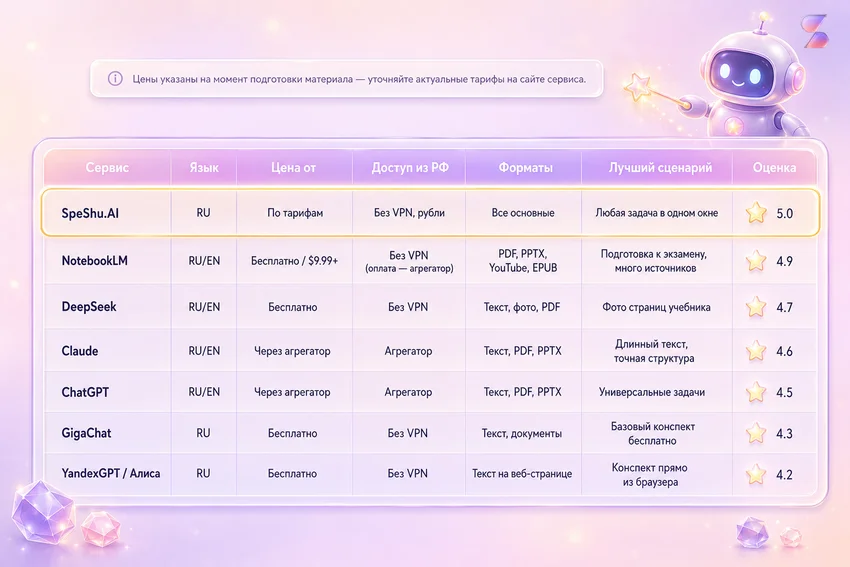Click the Сервис column header
Viewport: 850px width, 567px height.
[x=107, y=167]
